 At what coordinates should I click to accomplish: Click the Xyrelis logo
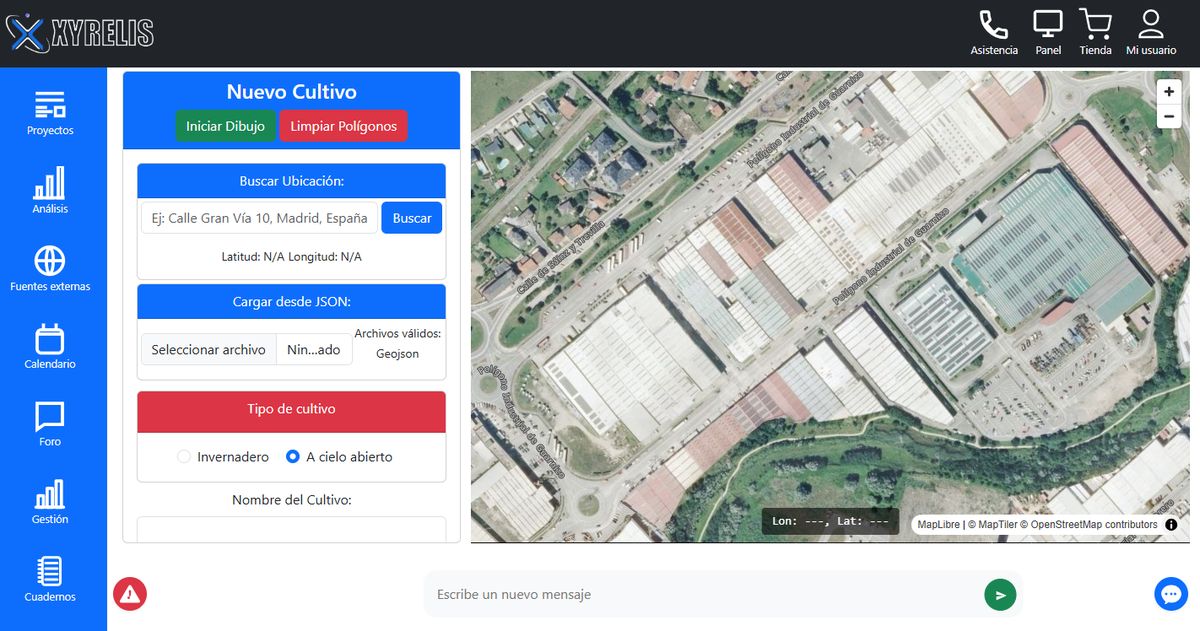pos(80,33)
